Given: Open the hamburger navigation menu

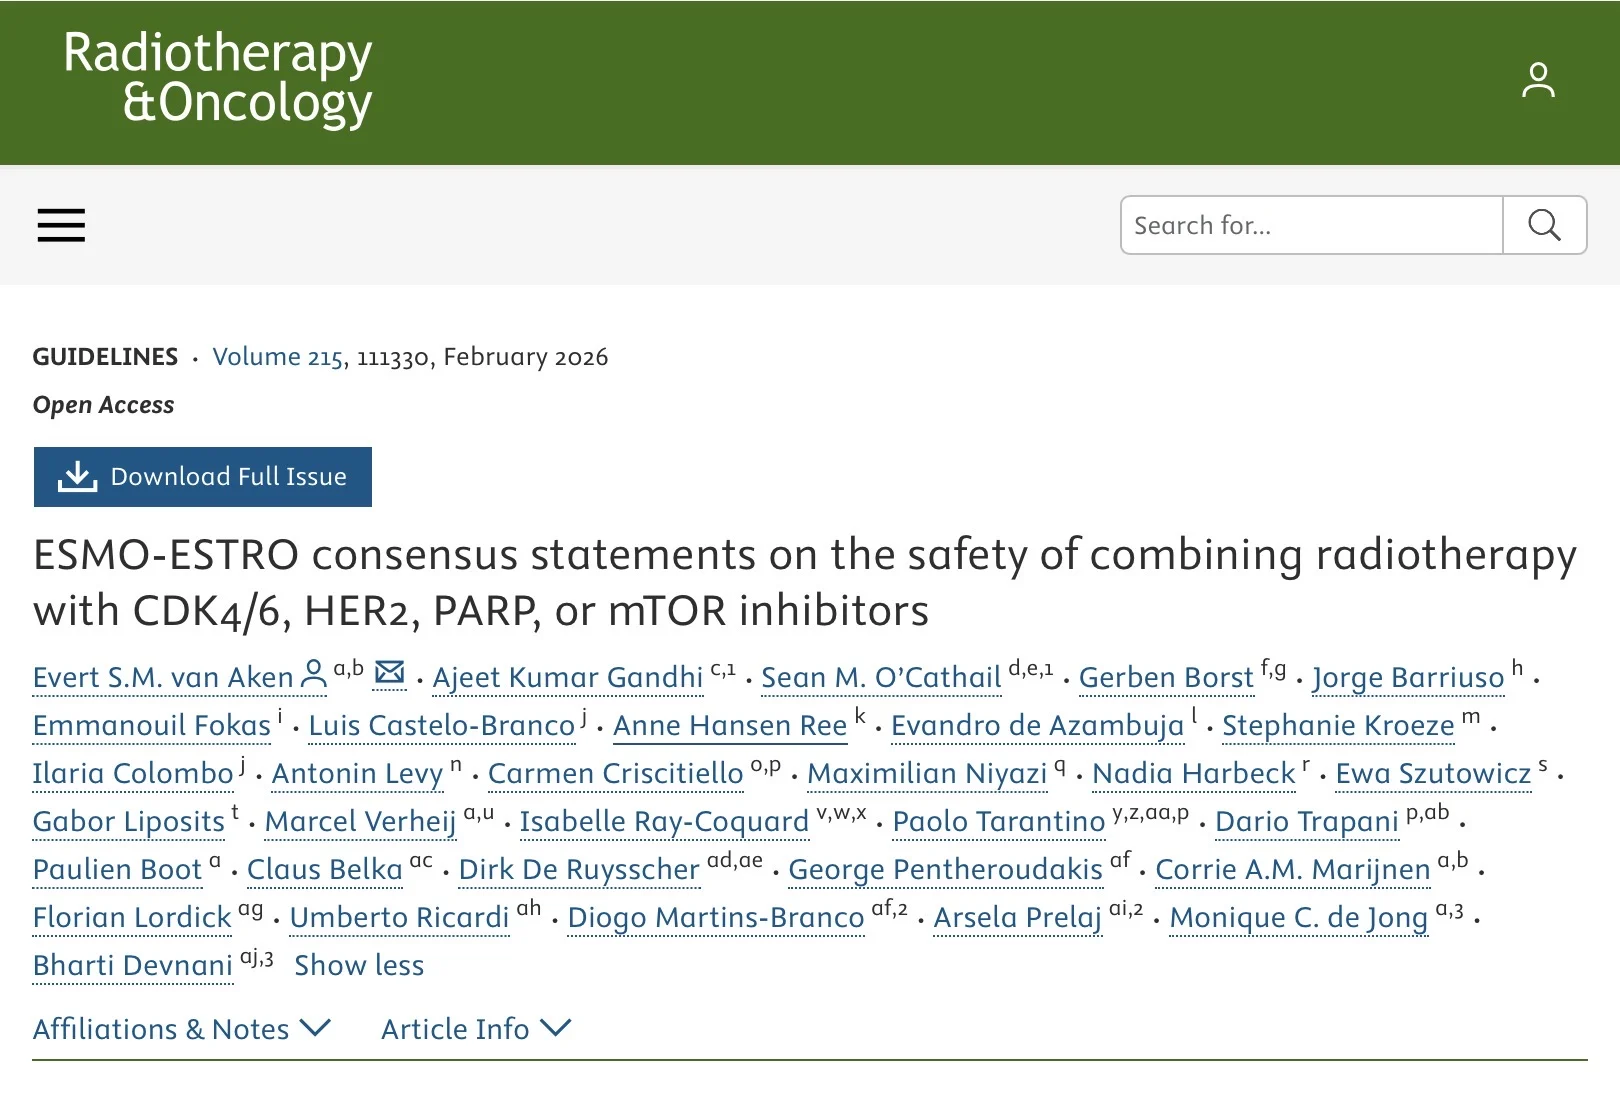Looking at the screenshot, I should tap(61, 225).
